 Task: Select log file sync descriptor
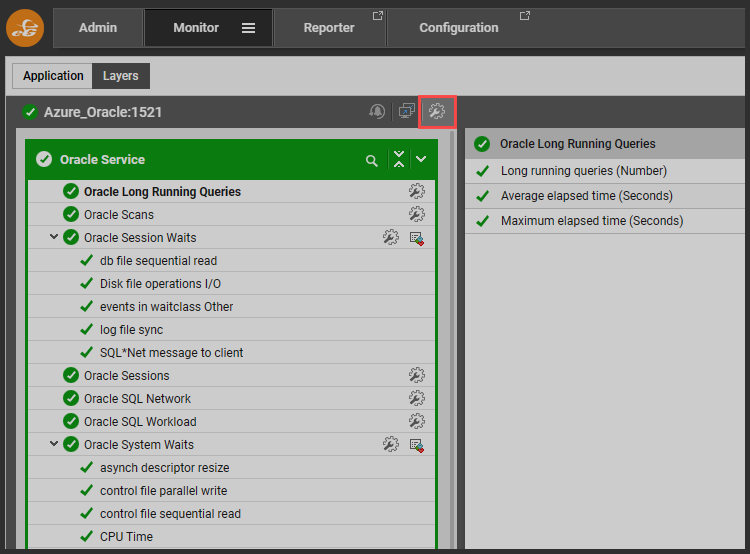132,330
